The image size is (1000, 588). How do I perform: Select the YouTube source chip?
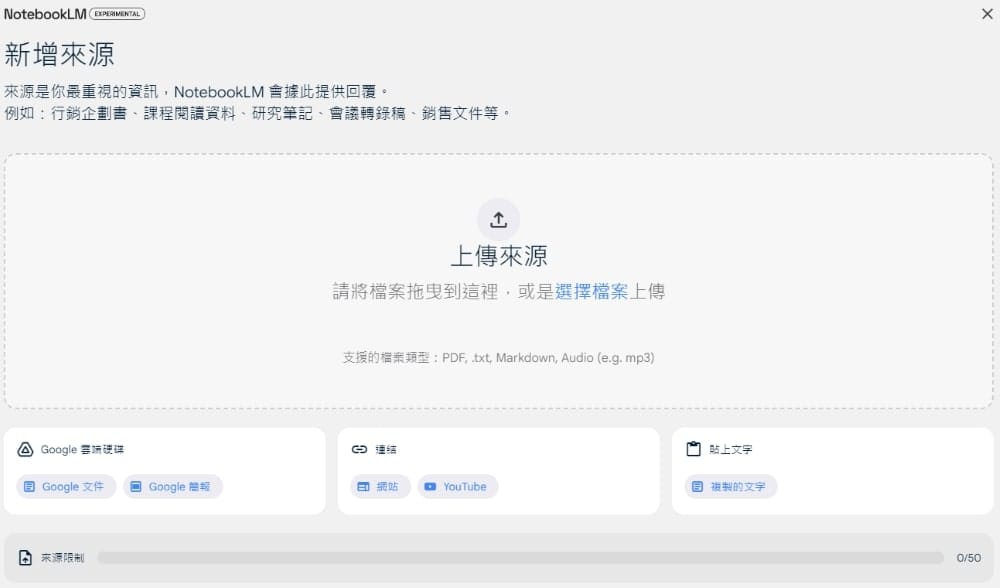458,487
